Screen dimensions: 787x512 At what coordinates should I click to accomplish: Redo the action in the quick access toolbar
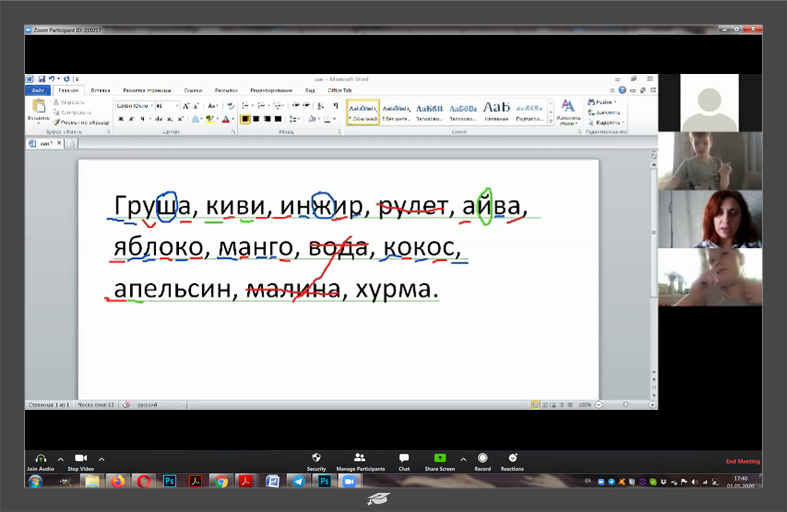pos(66,79)
